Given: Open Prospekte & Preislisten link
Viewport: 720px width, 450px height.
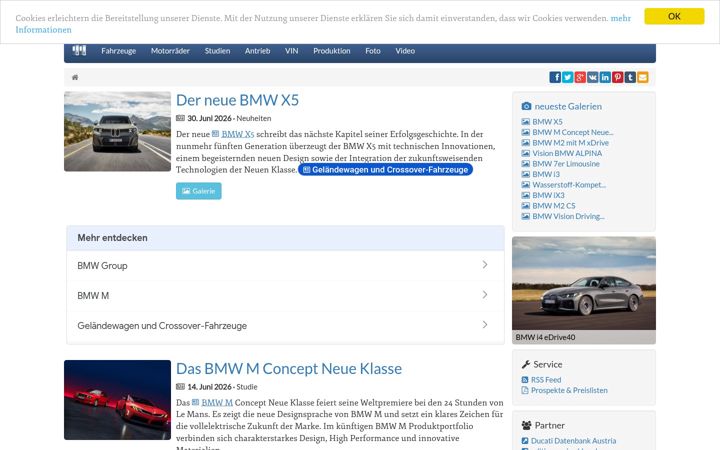Looking at the screenshot, I should click(569, 390).
